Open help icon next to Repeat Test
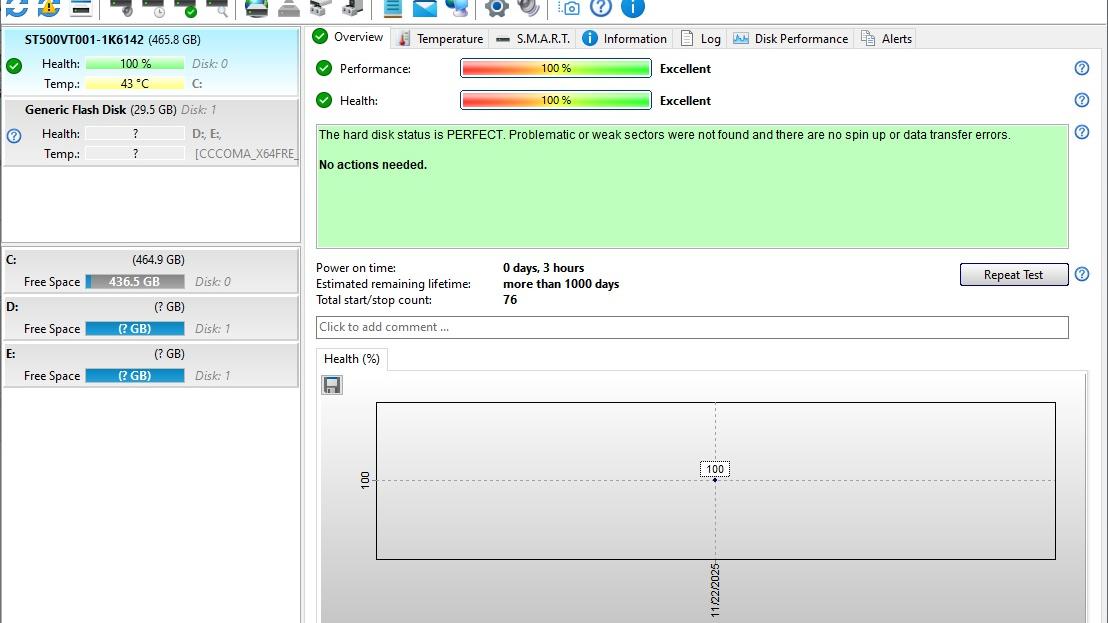The width and height of the screenshot is (1108, 623). point(1081,274)
